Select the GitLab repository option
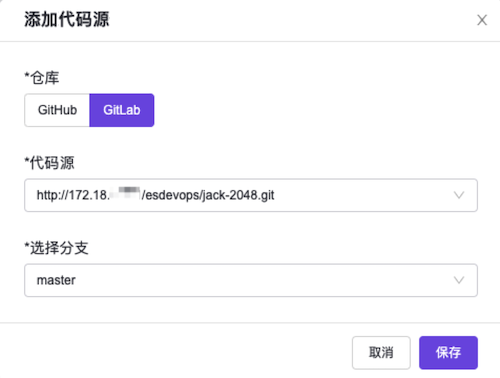 point(122,110)
